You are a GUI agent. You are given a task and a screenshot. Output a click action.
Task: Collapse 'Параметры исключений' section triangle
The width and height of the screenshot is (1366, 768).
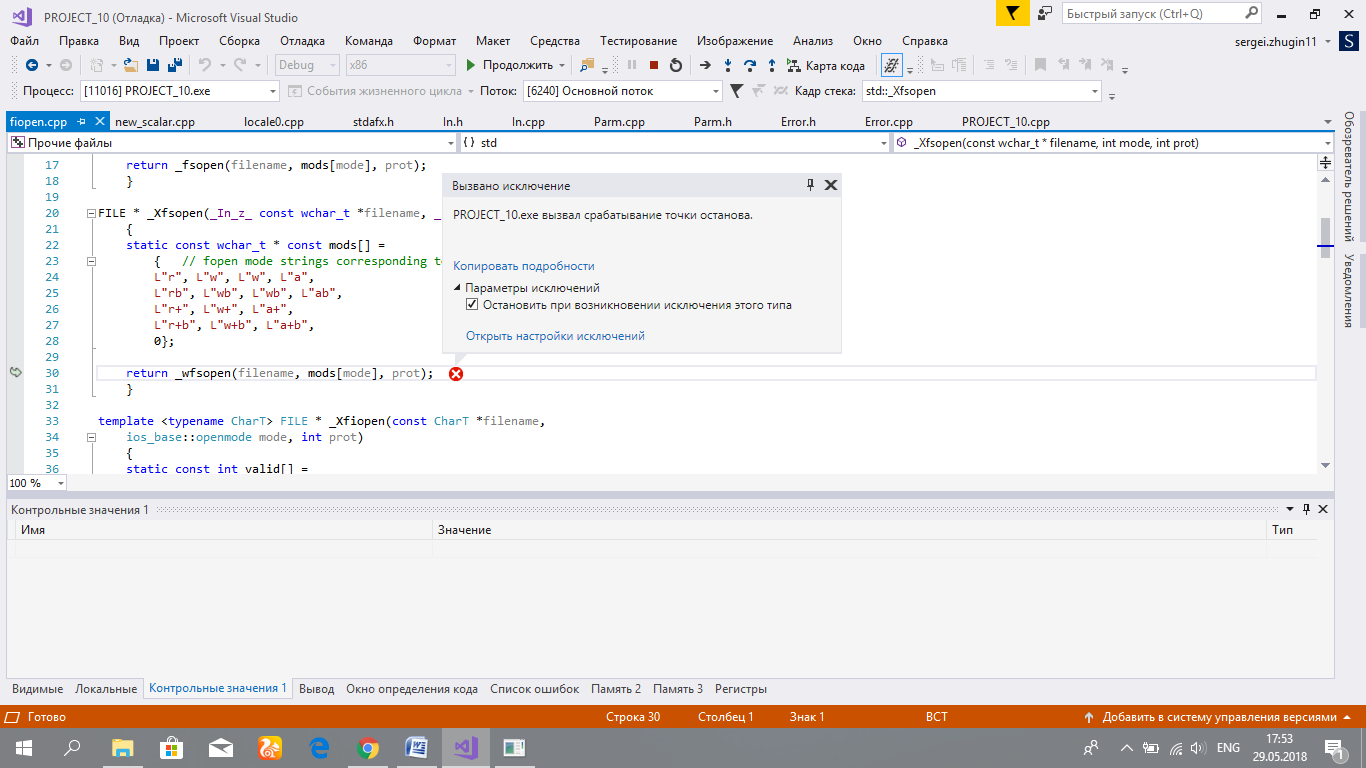tap(457, 288)
